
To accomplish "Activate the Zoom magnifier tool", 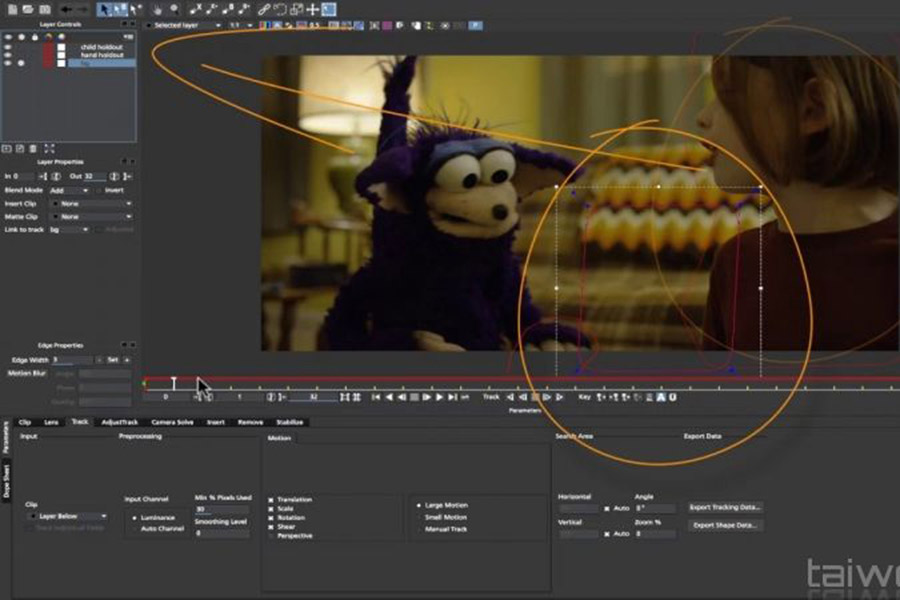I will tap(172, 8).
